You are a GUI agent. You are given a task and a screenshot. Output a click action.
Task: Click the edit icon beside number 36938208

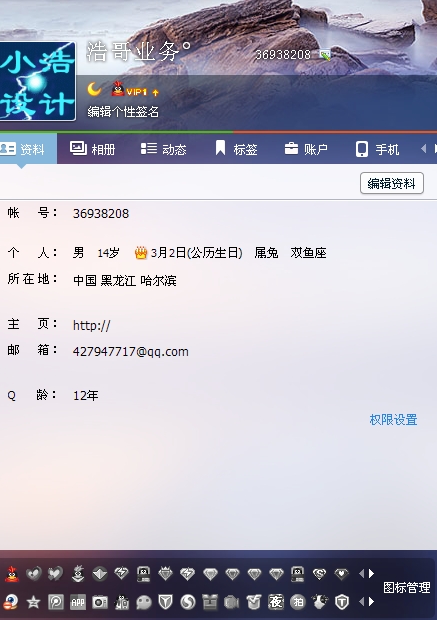tap(325, 55)
